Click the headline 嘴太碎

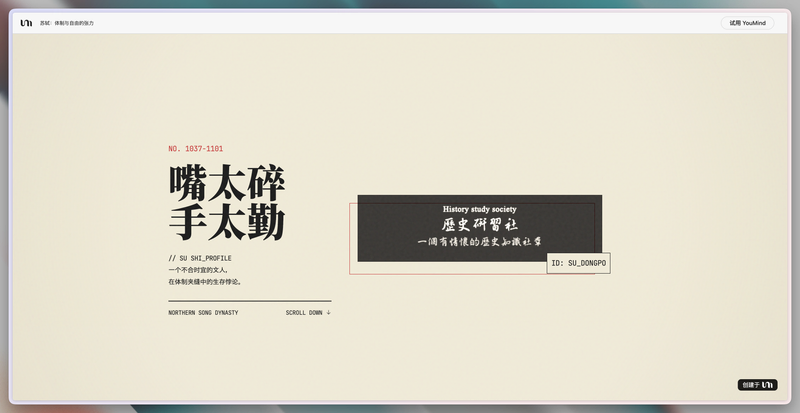pyautogui.click(x=227, y=183)
